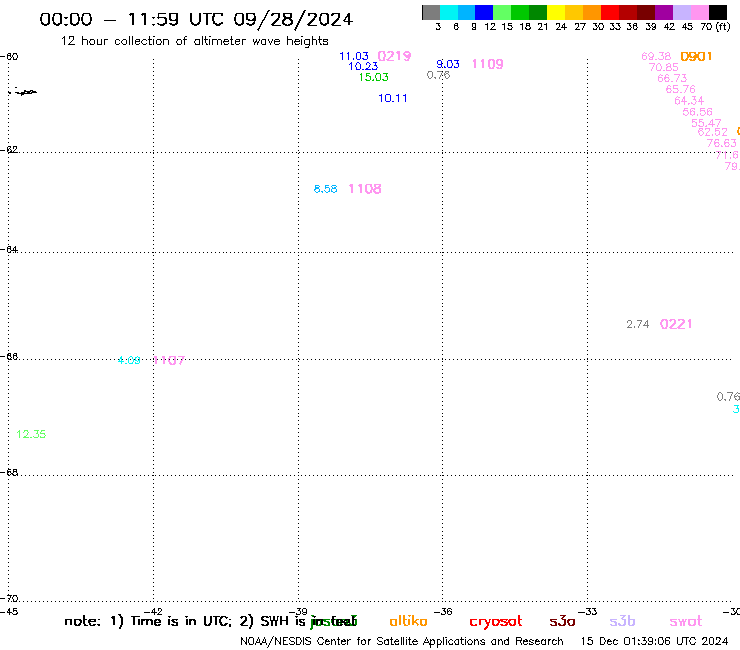Click the title '00:00 – 11:59 UTC 09/28/2024'
The width and height of the screenshot is (740, 650).
click(196, 20)
